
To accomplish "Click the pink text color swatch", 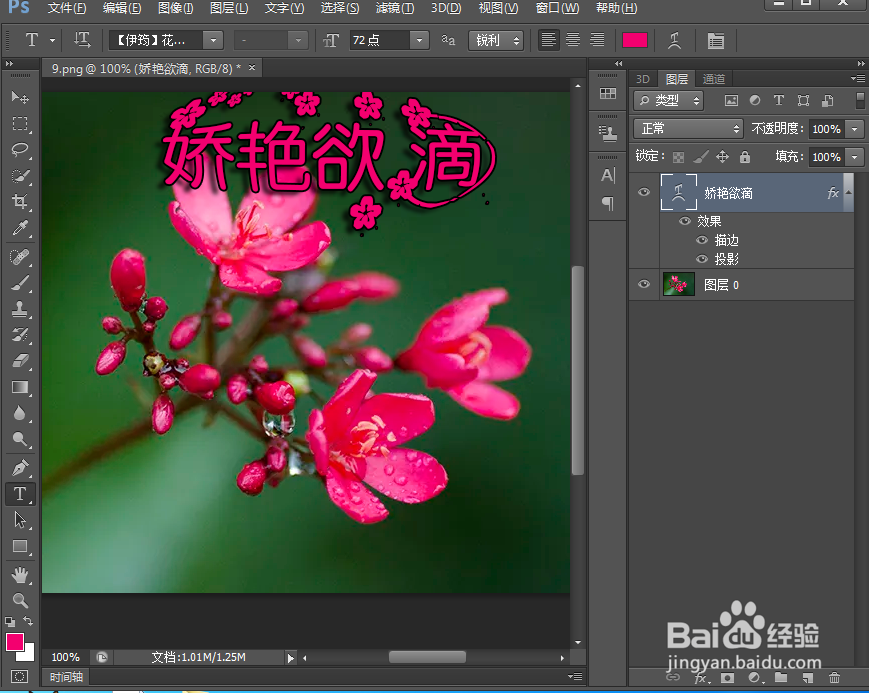I will (x=633, y=40).
